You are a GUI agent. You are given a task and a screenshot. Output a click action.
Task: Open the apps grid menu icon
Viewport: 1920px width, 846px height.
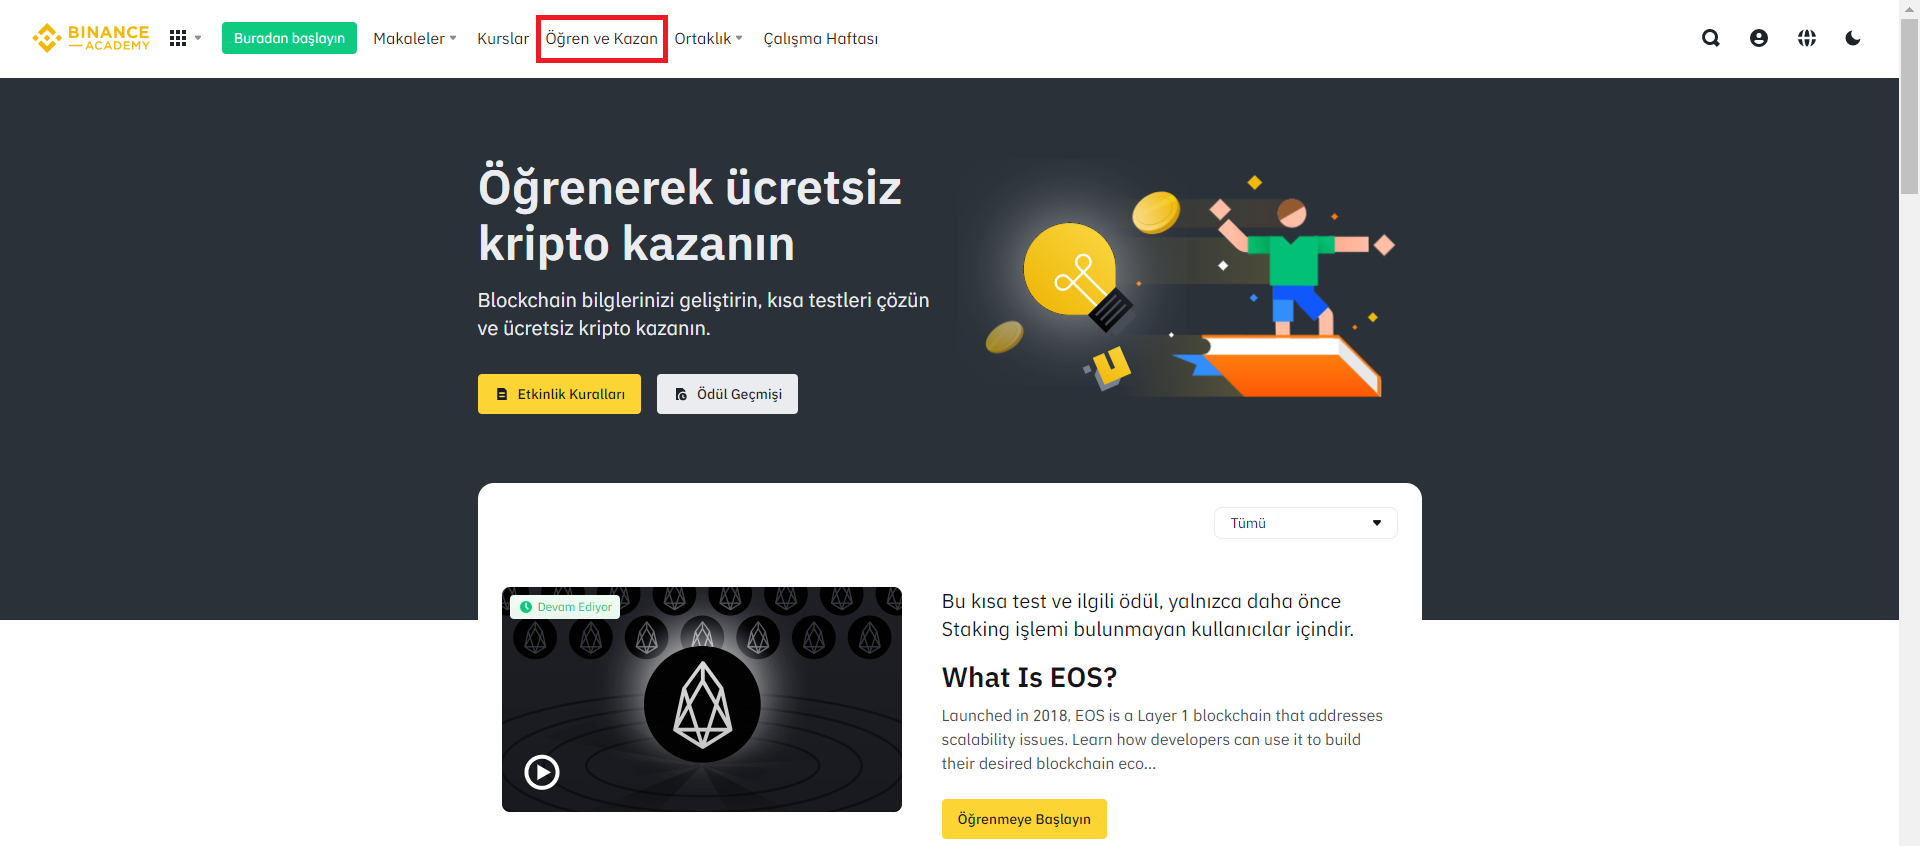click(x=178, y=38)
